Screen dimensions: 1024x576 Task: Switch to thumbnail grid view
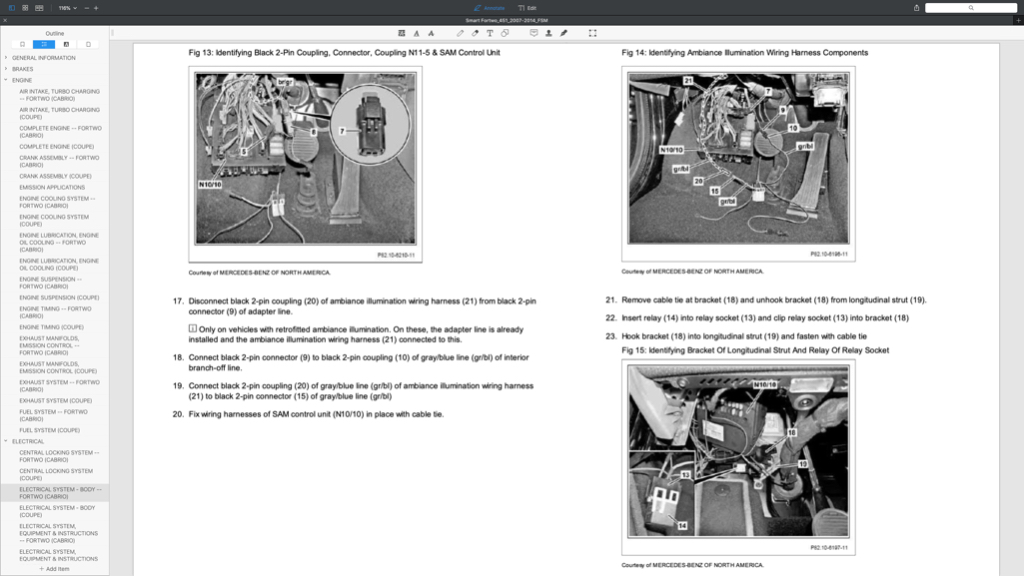pos(25,8)
